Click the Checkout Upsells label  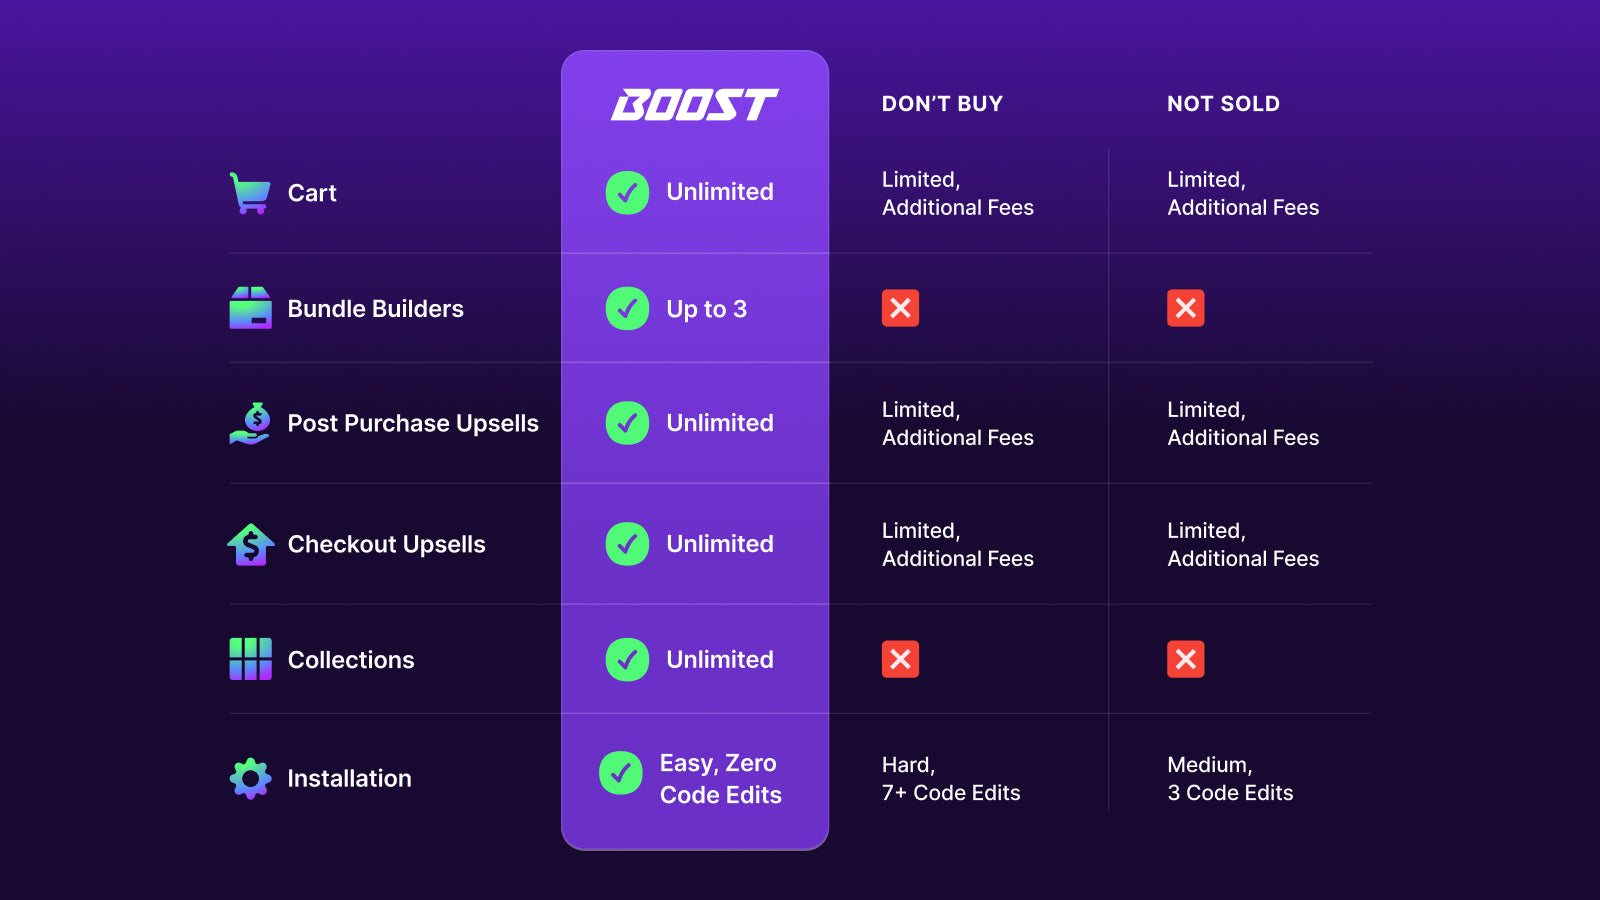[x=386, y=544]
